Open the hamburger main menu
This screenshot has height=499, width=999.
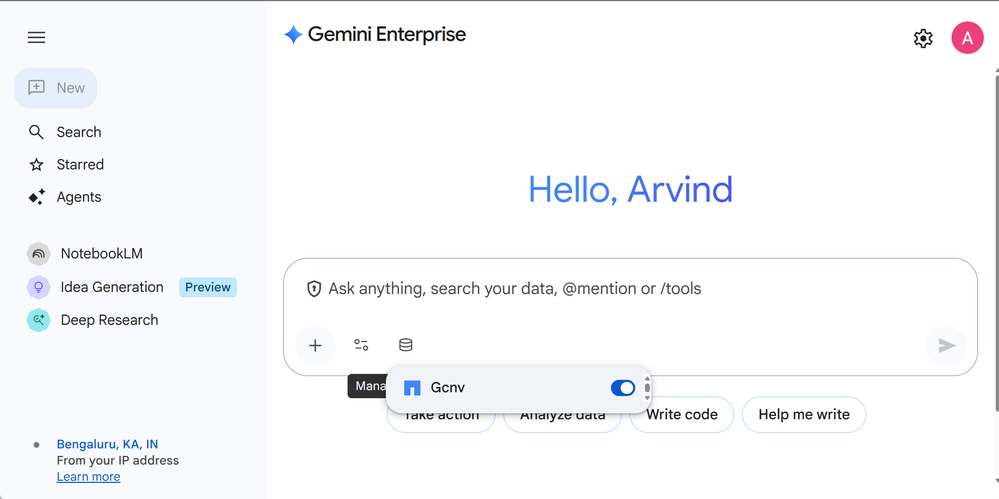tap(36, 38)
